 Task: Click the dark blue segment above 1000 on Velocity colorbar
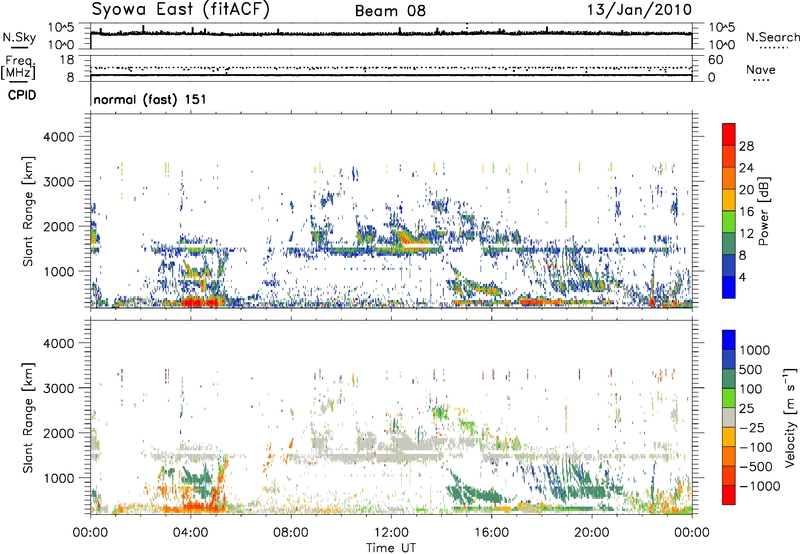pyautogui.click(x=729, y=340)
